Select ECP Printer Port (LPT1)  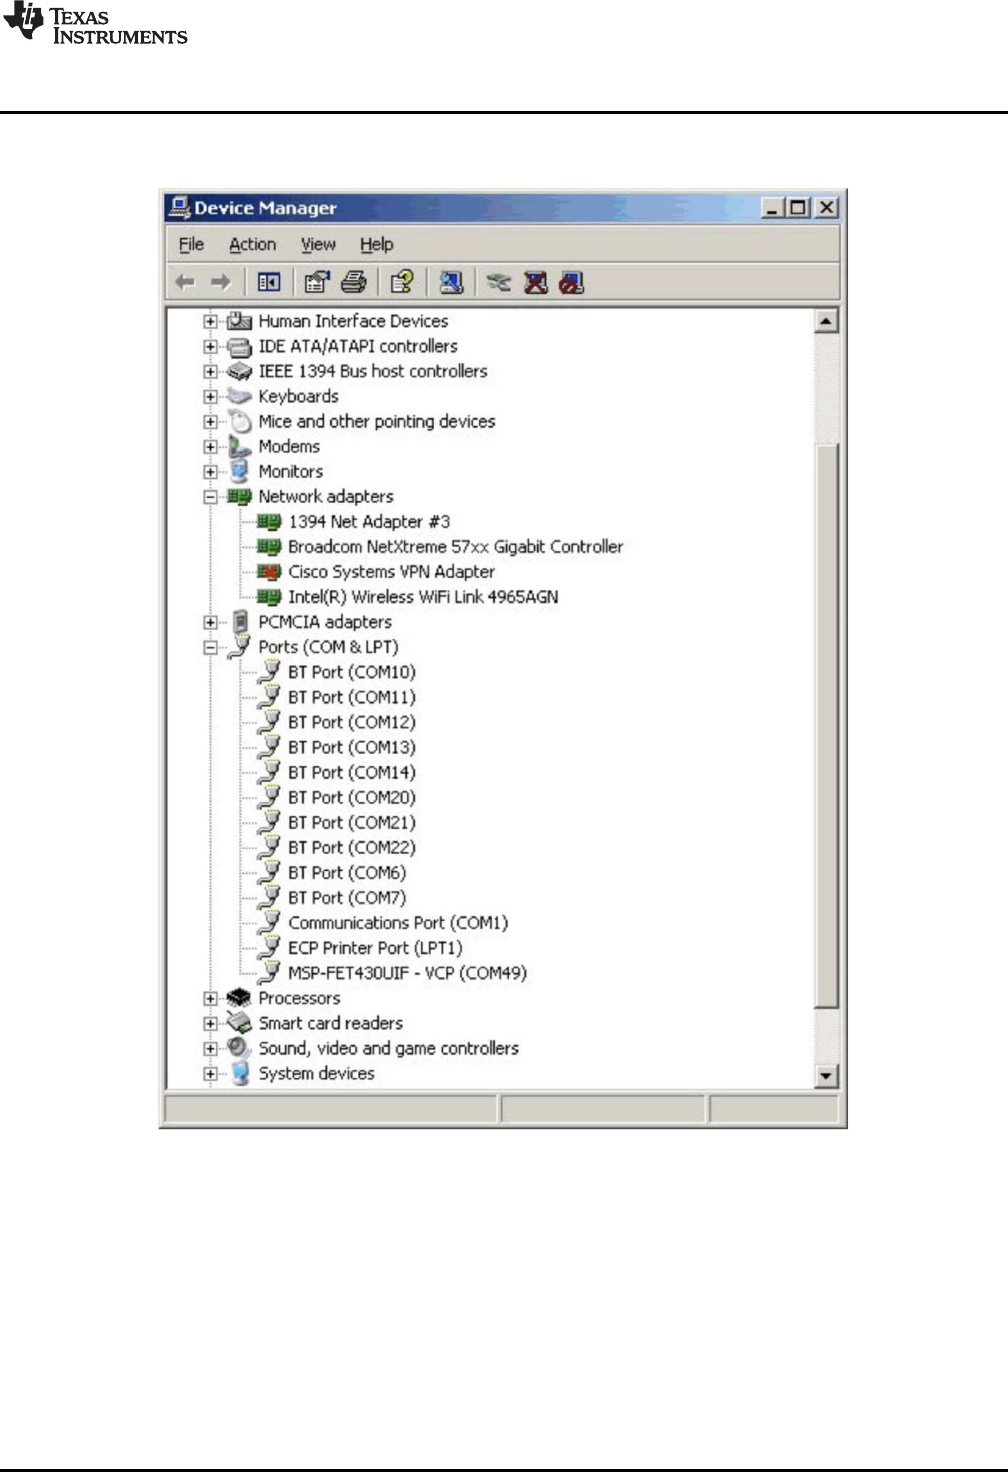tap(375, 947)
